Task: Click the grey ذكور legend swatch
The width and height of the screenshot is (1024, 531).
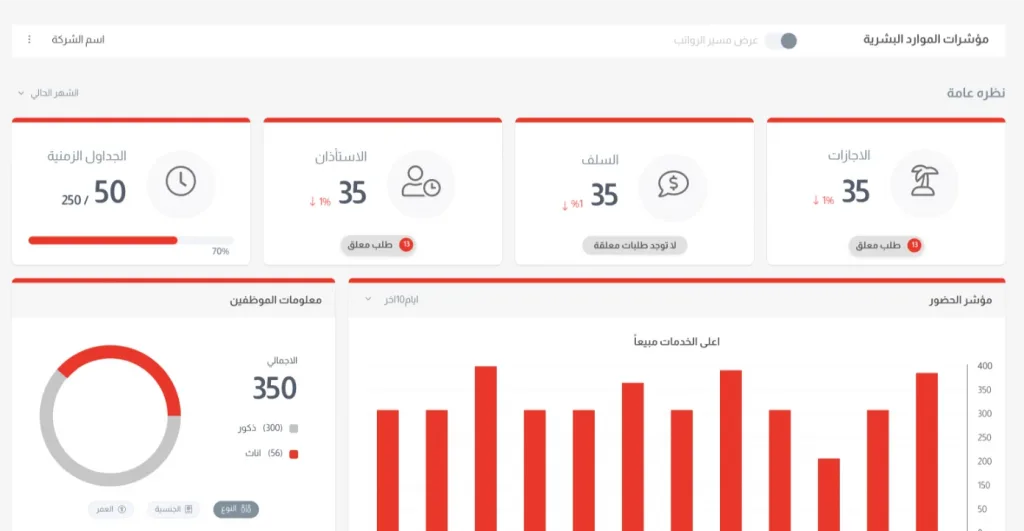Action: click(x=294, y=428)
